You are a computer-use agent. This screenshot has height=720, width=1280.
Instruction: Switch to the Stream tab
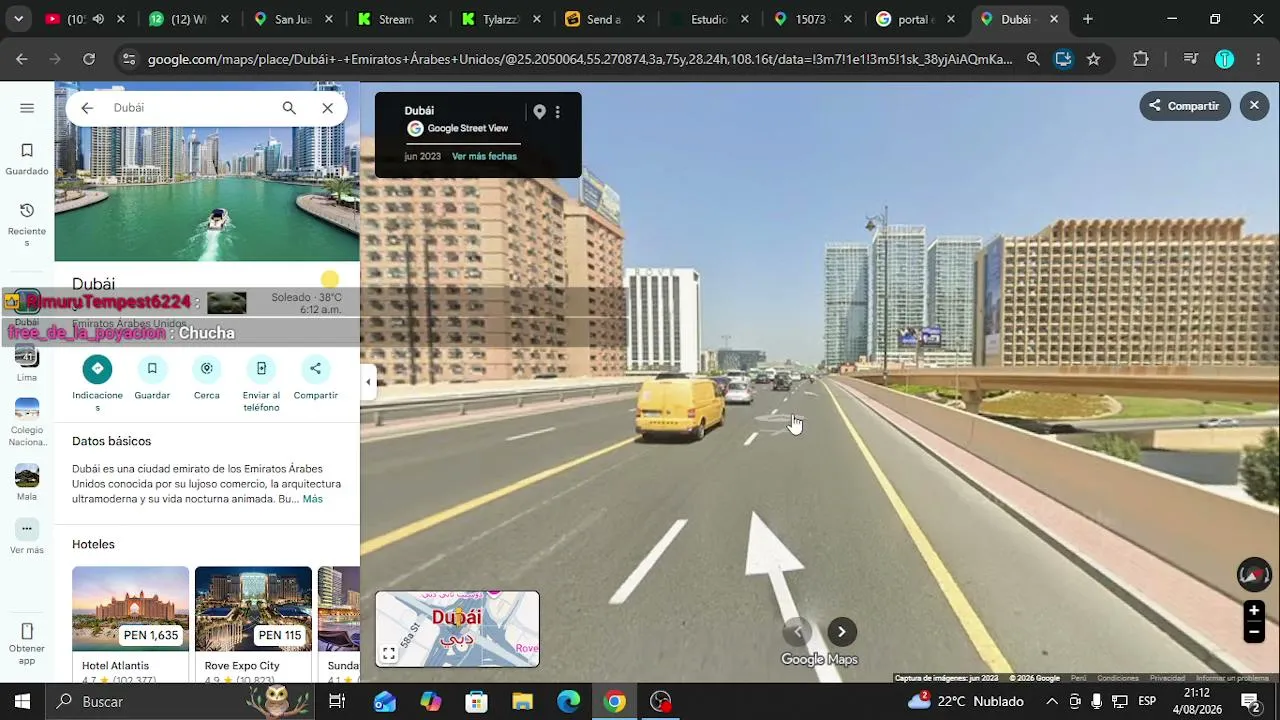click(394, 19)
